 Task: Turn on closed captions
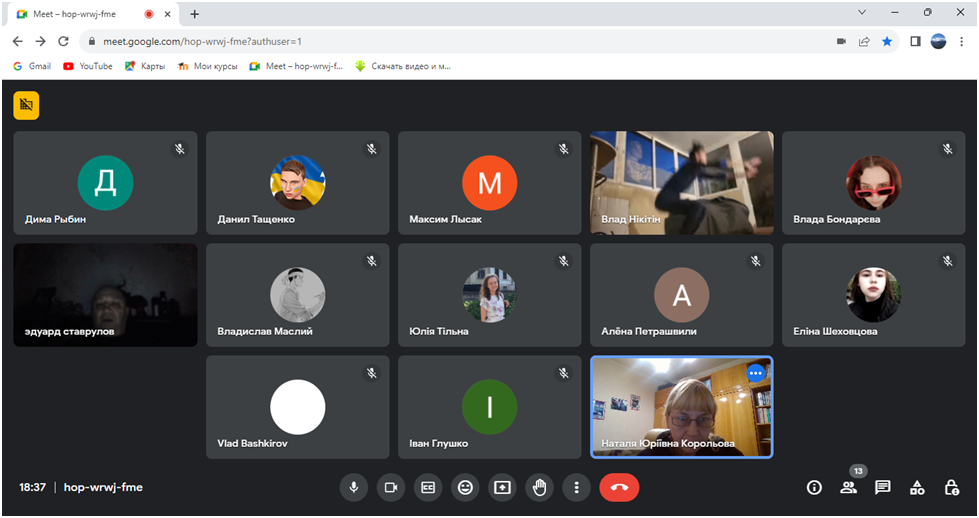point(428,487)
